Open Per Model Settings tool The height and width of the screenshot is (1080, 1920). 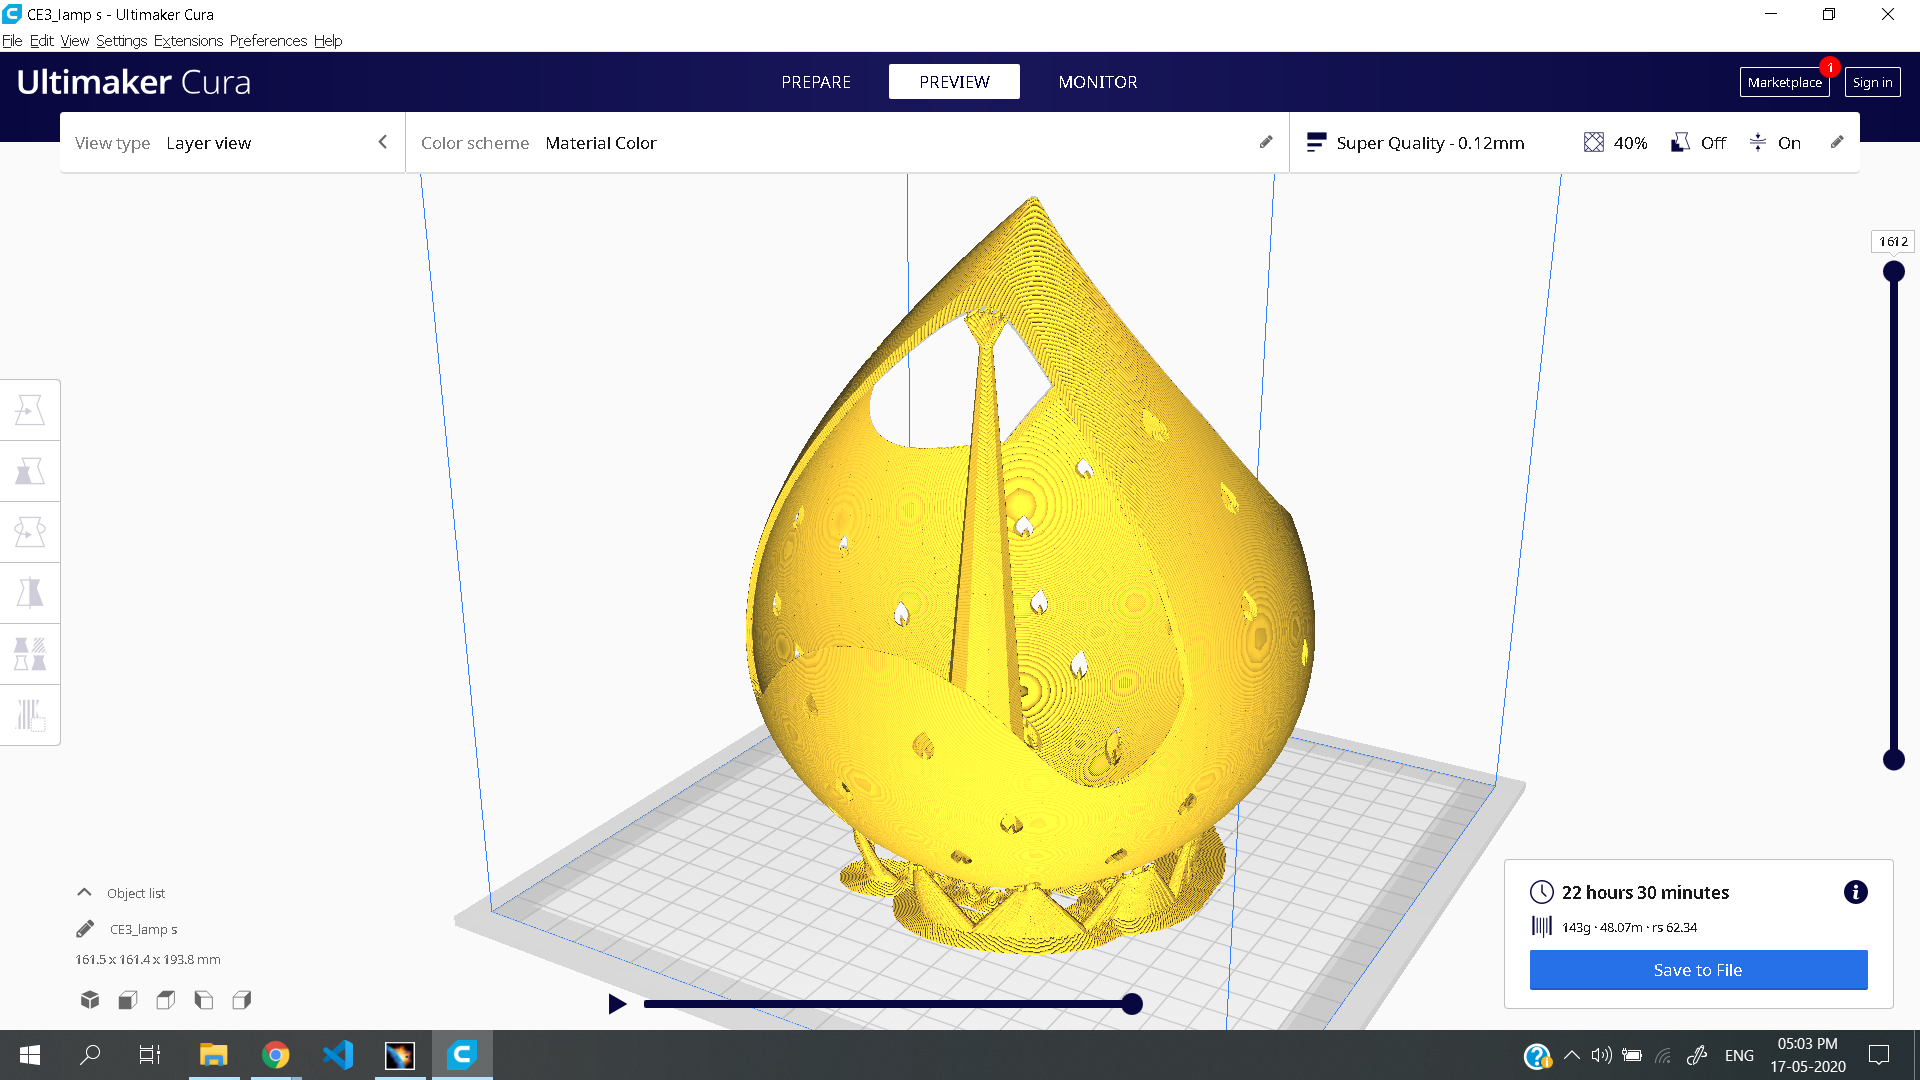[30, 654]
